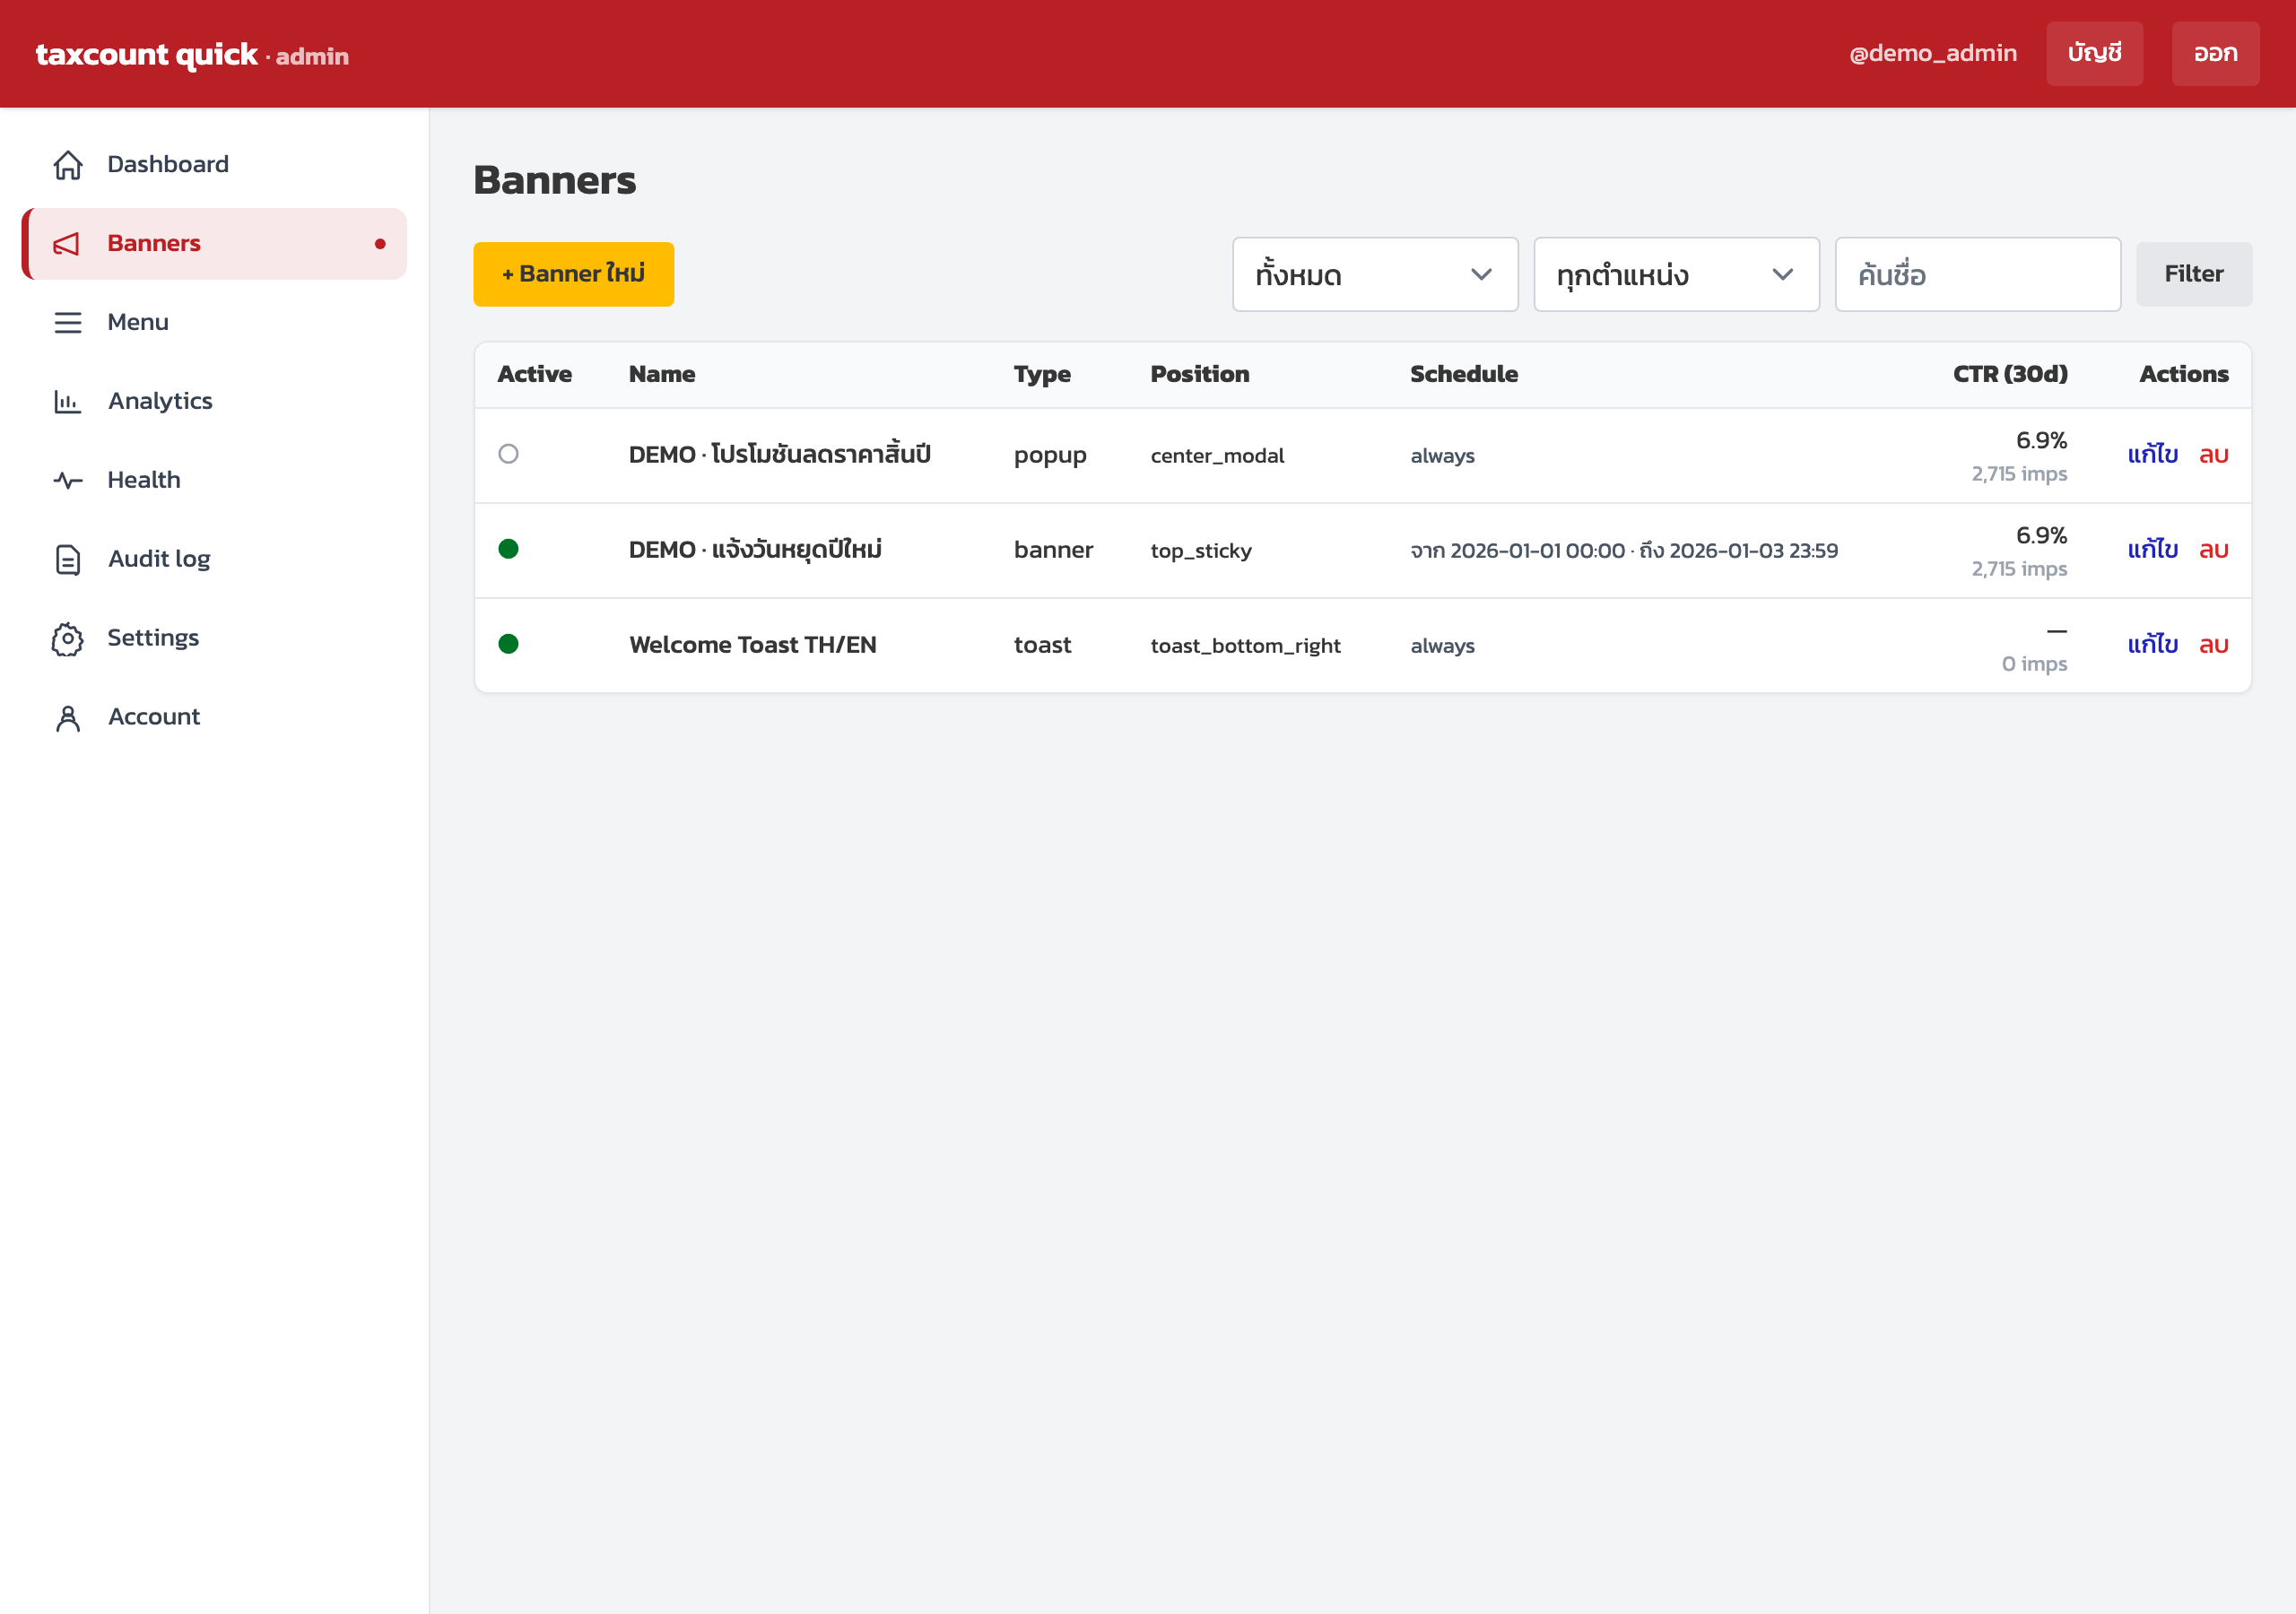Image resolution: width=2296 pixels, height=1614 pixels.
Task: Click the Menu hamburger icon
Action: tap(68, 323)
